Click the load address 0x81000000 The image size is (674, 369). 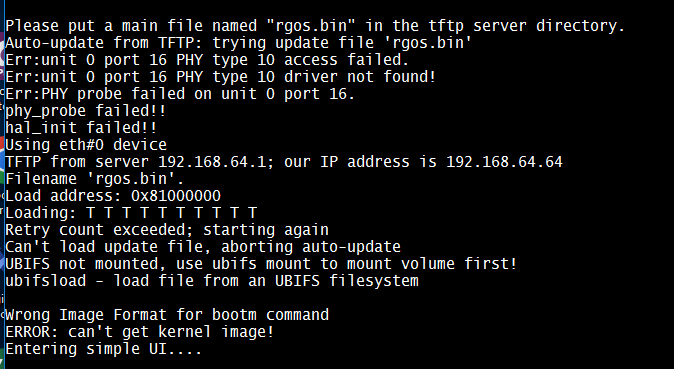(176, 196)
